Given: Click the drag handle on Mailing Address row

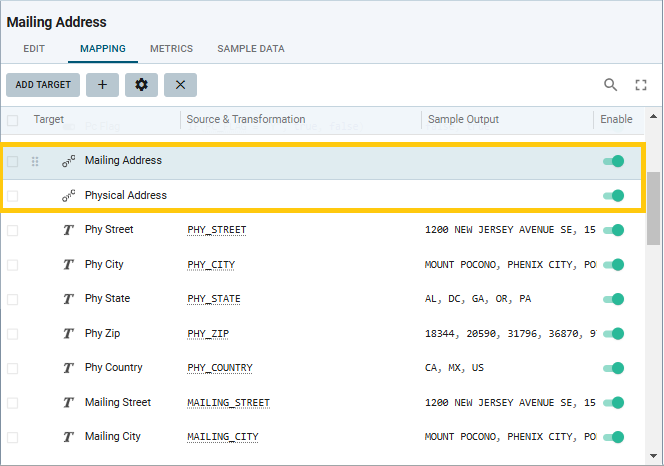Looking at the screenshot, I should point(36,161).
